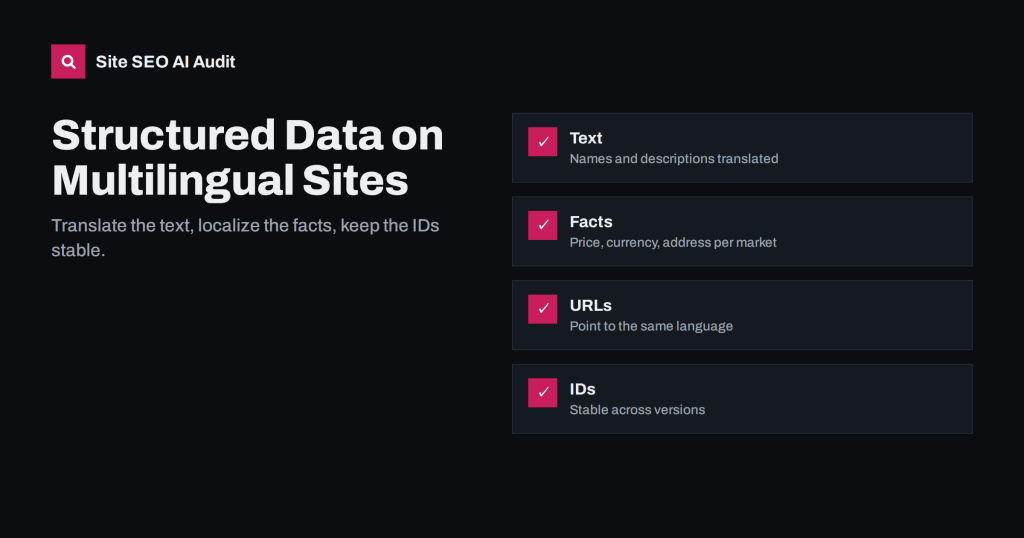Click 'Price, currency, address per market' text
Viewport: 1024px width, 538px height.
[673, 242]
